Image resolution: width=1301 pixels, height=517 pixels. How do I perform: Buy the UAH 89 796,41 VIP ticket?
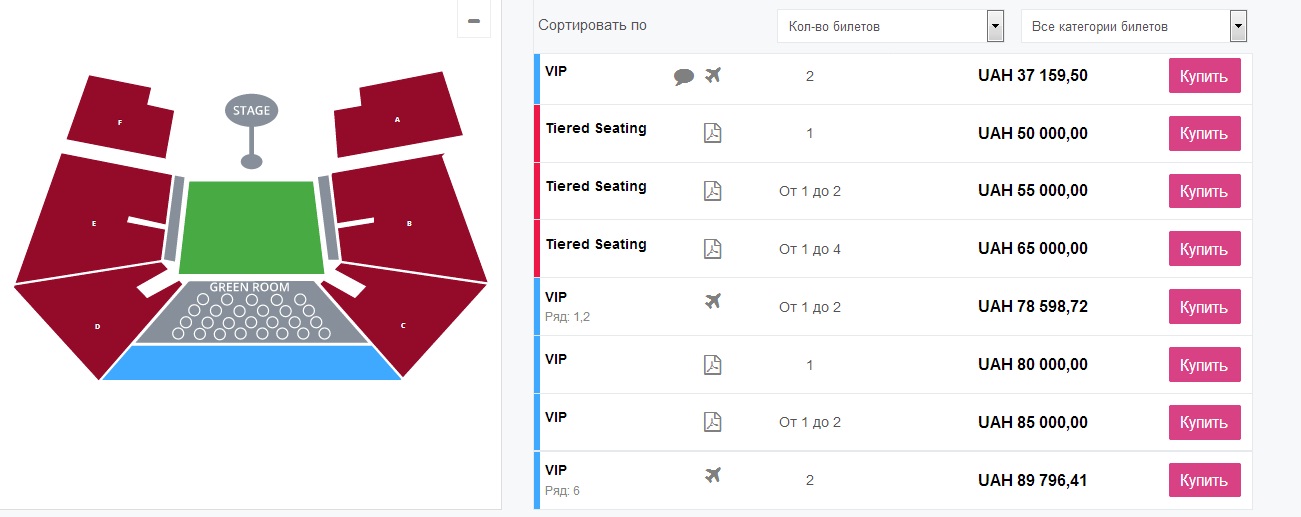click(x=1204, y=480)
